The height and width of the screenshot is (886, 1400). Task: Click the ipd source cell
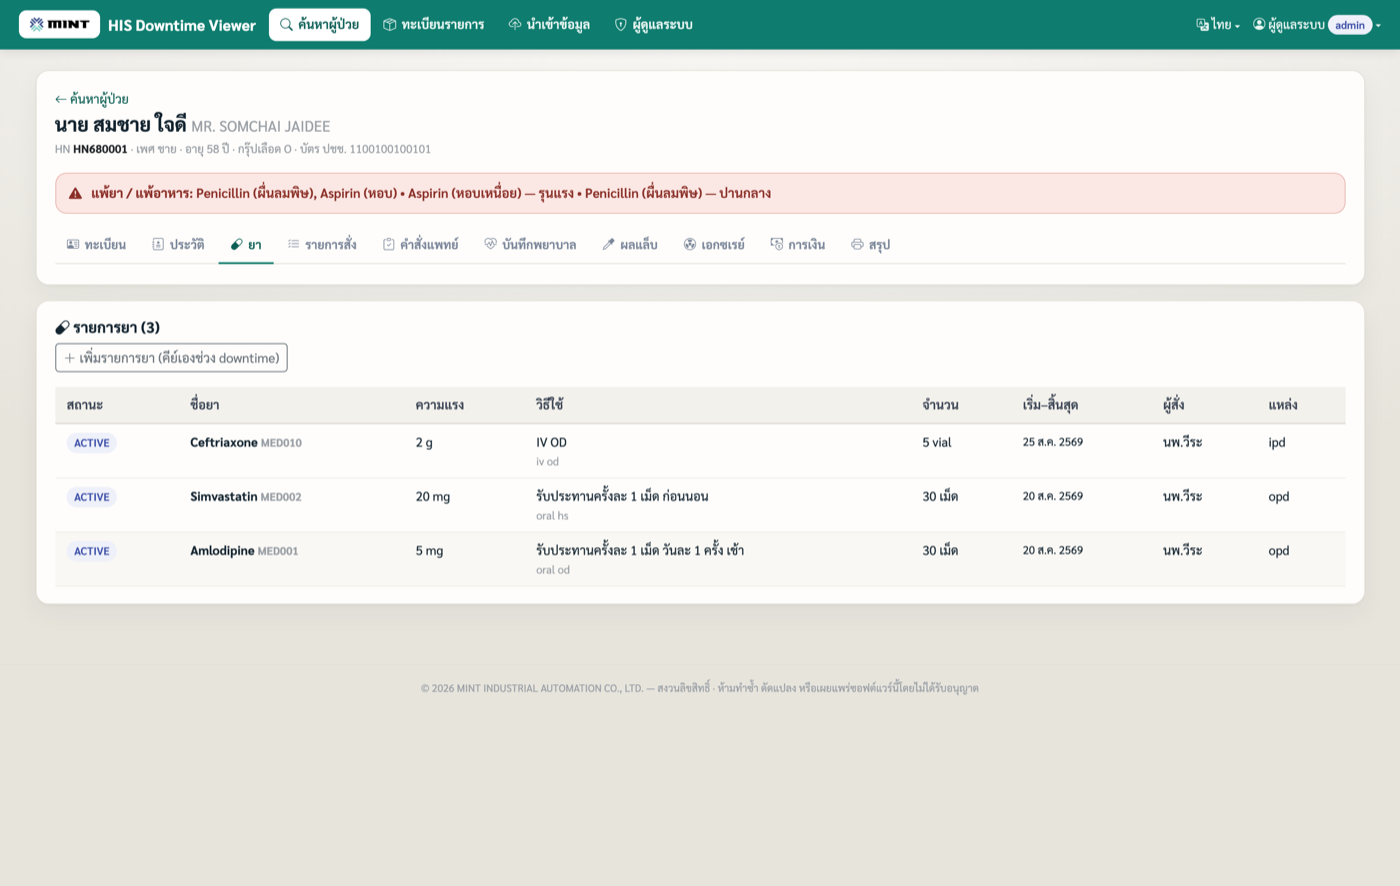1277,442
